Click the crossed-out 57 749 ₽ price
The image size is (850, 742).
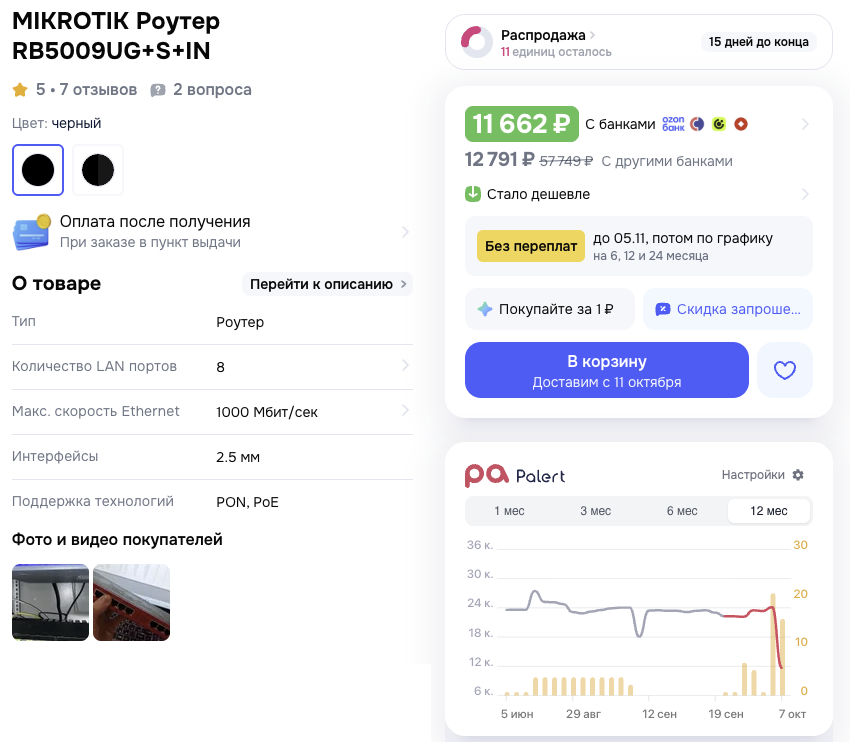coord(566,161)
